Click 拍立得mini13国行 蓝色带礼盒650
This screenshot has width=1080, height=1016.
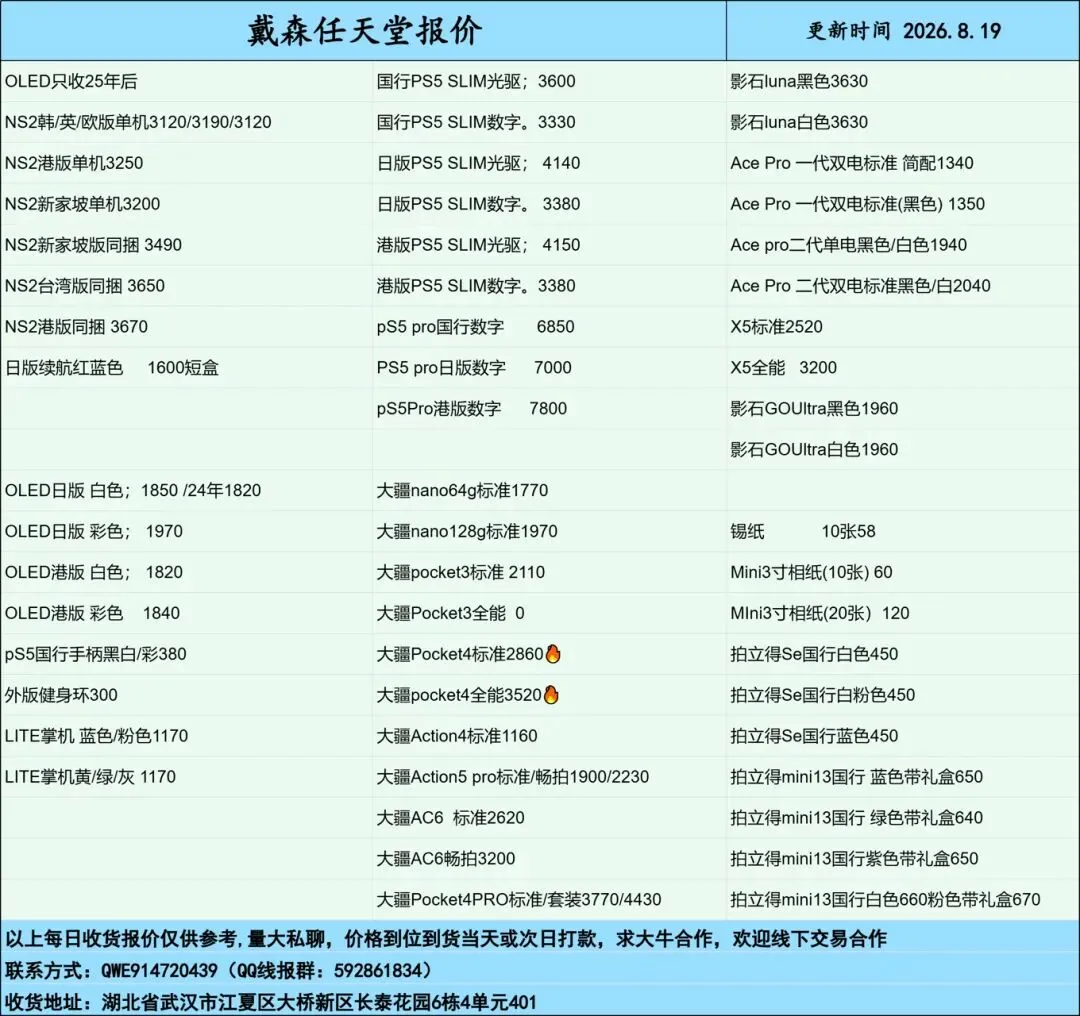point(857,777)
